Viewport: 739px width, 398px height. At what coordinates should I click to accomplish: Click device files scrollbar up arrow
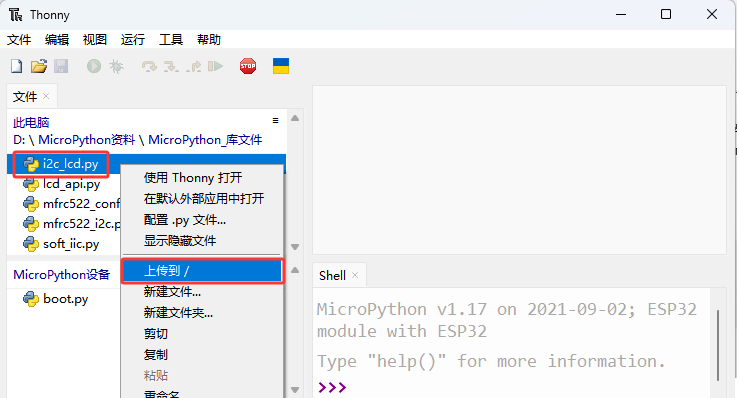click(x=295, y=270)
